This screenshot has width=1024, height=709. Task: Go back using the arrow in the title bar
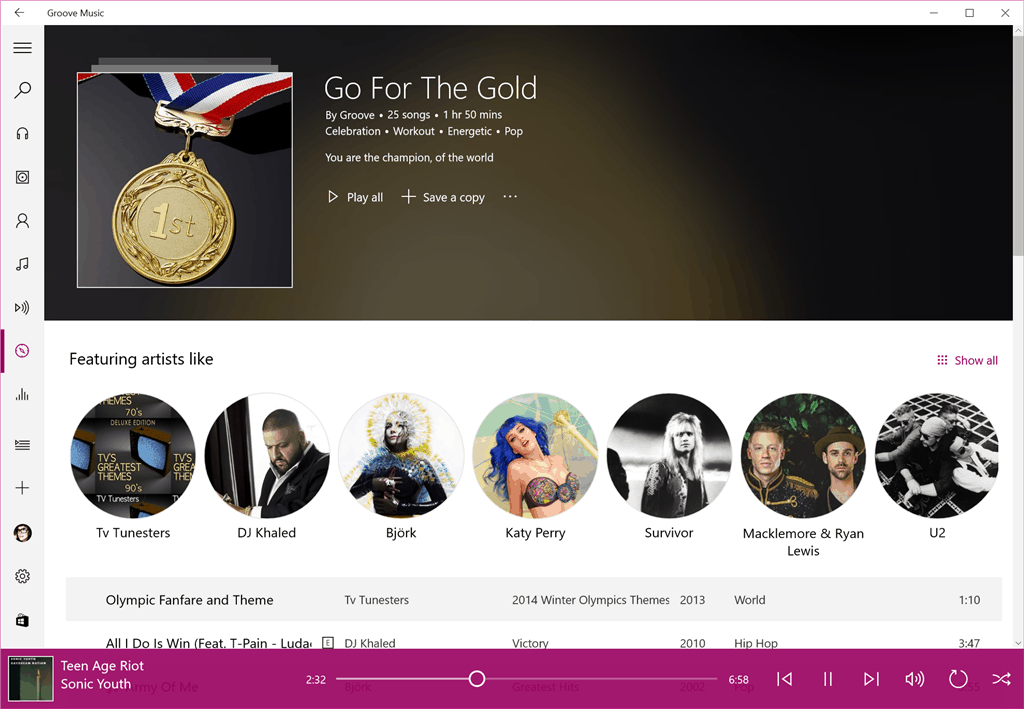coord(20,12)
